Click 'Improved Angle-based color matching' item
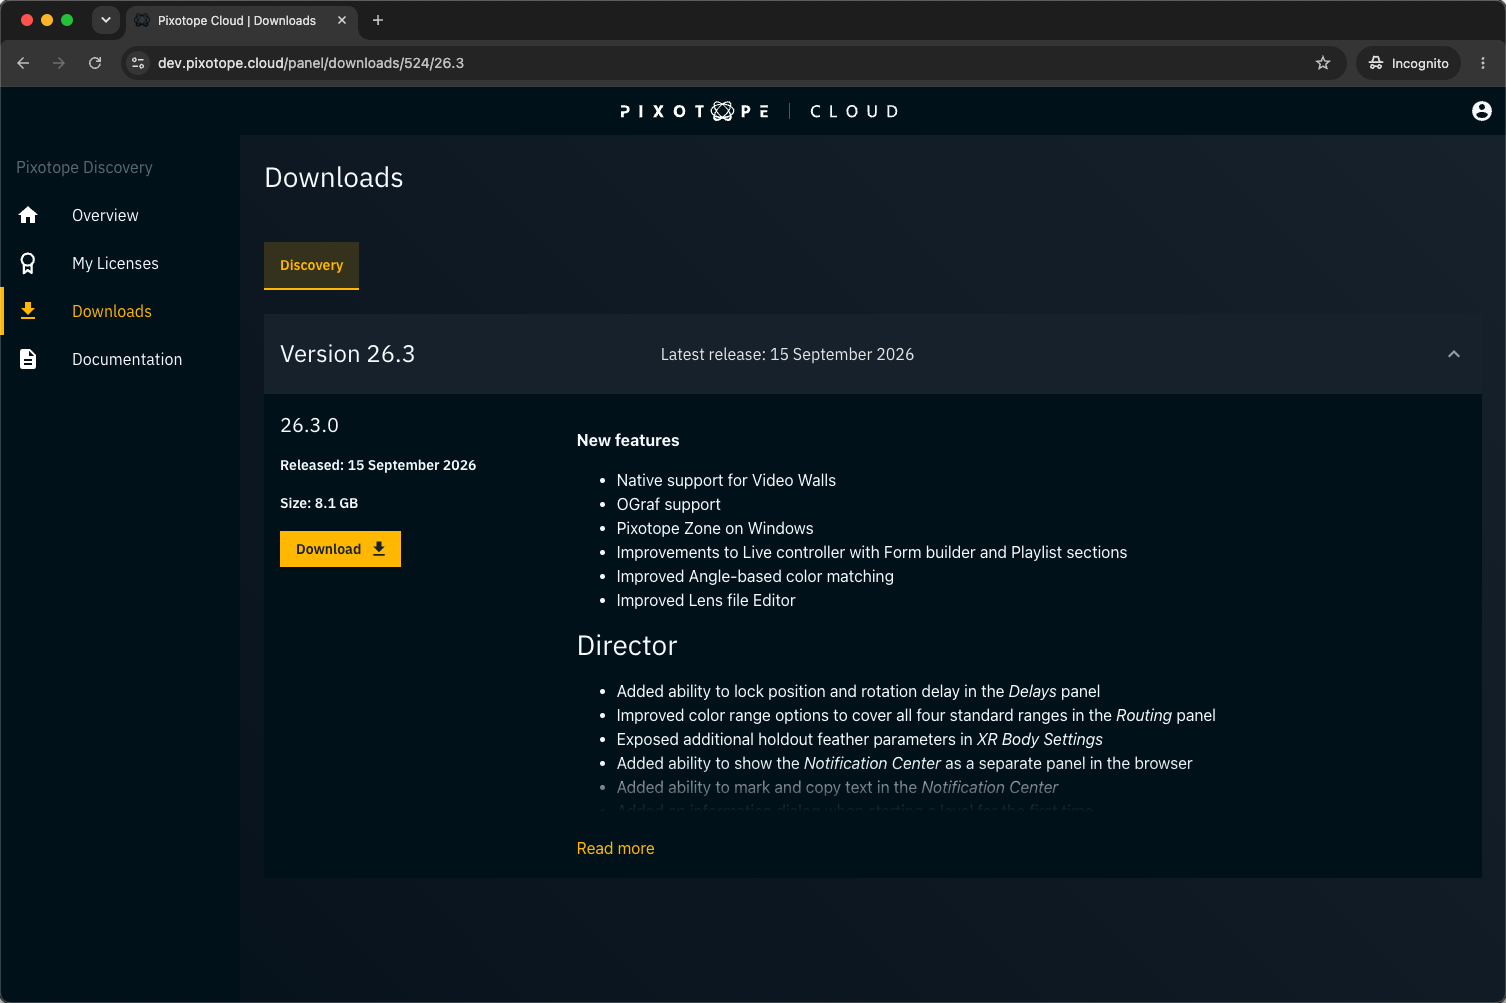This screenshot has width=1506, height=1003. coord(755,576)
